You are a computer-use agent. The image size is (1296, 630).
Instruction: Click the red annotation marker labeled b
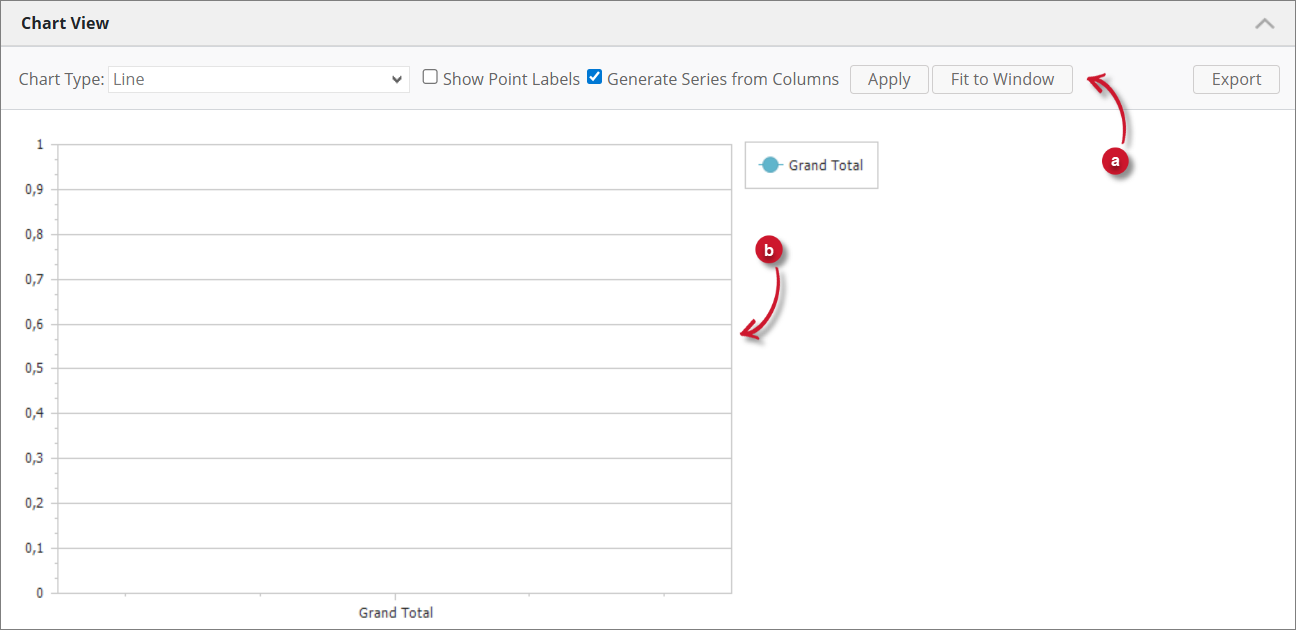pos(768,251)
